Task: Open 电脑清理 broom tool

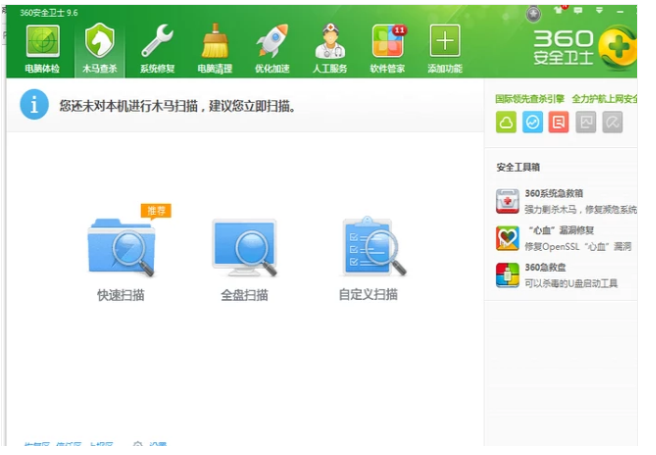Action: [x=214, y=48]
